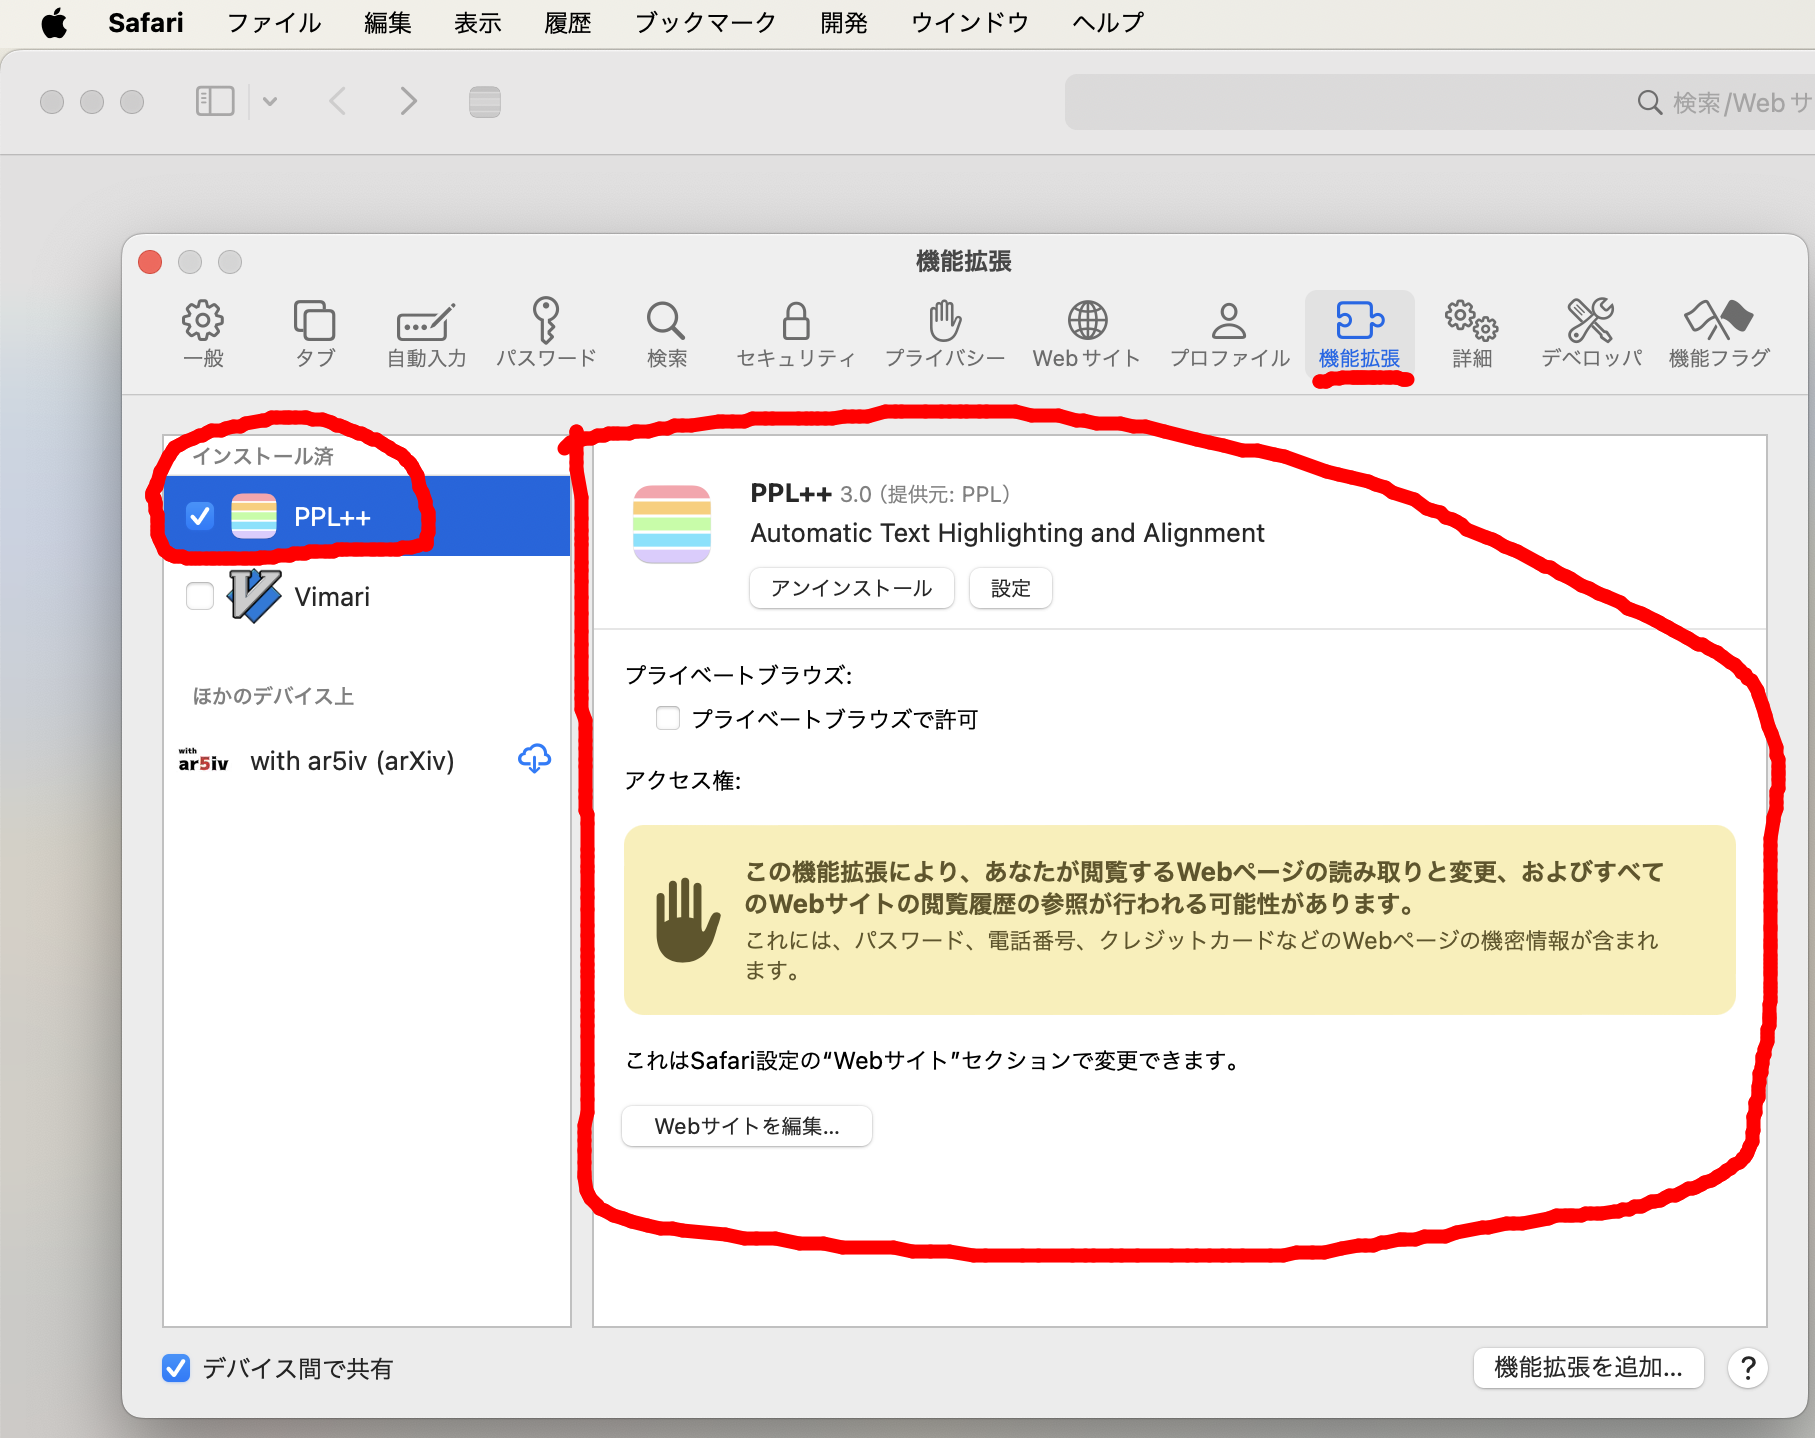Viewport: 1815px width, 1438px height.
Task: Click the PPL++ icon in the details pane
Action: (x=672, y=524)
